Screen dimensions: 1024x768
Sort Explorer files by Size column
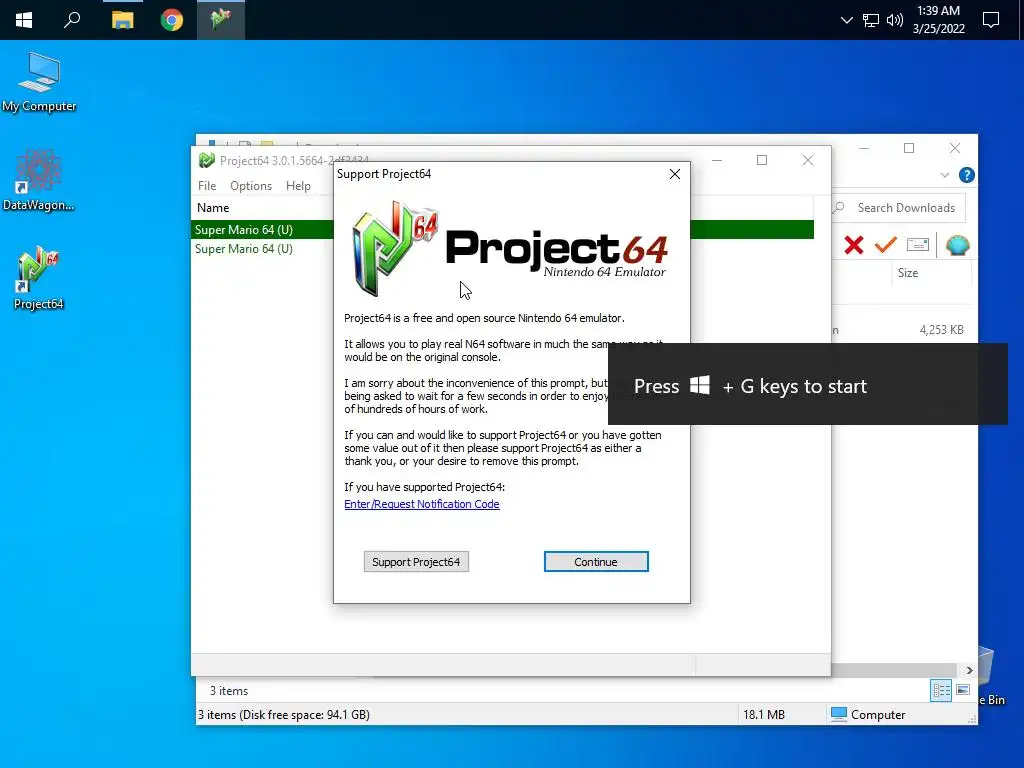point(908,273)
